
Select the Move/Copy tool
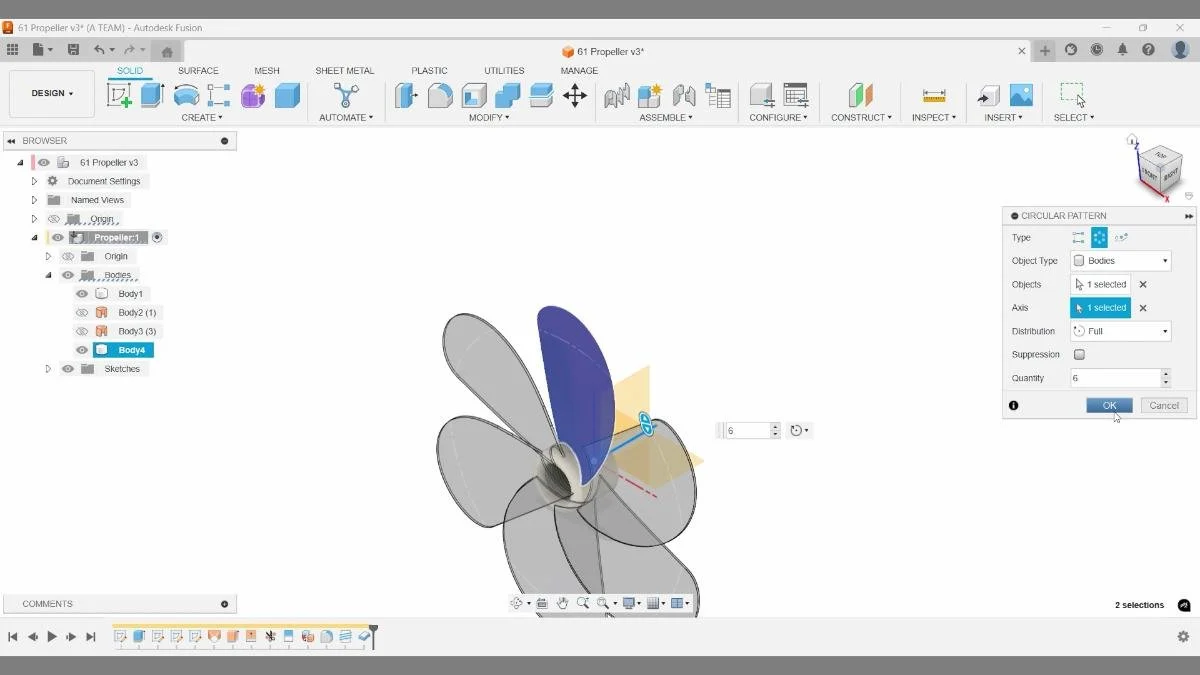click(x=574, y=94)
